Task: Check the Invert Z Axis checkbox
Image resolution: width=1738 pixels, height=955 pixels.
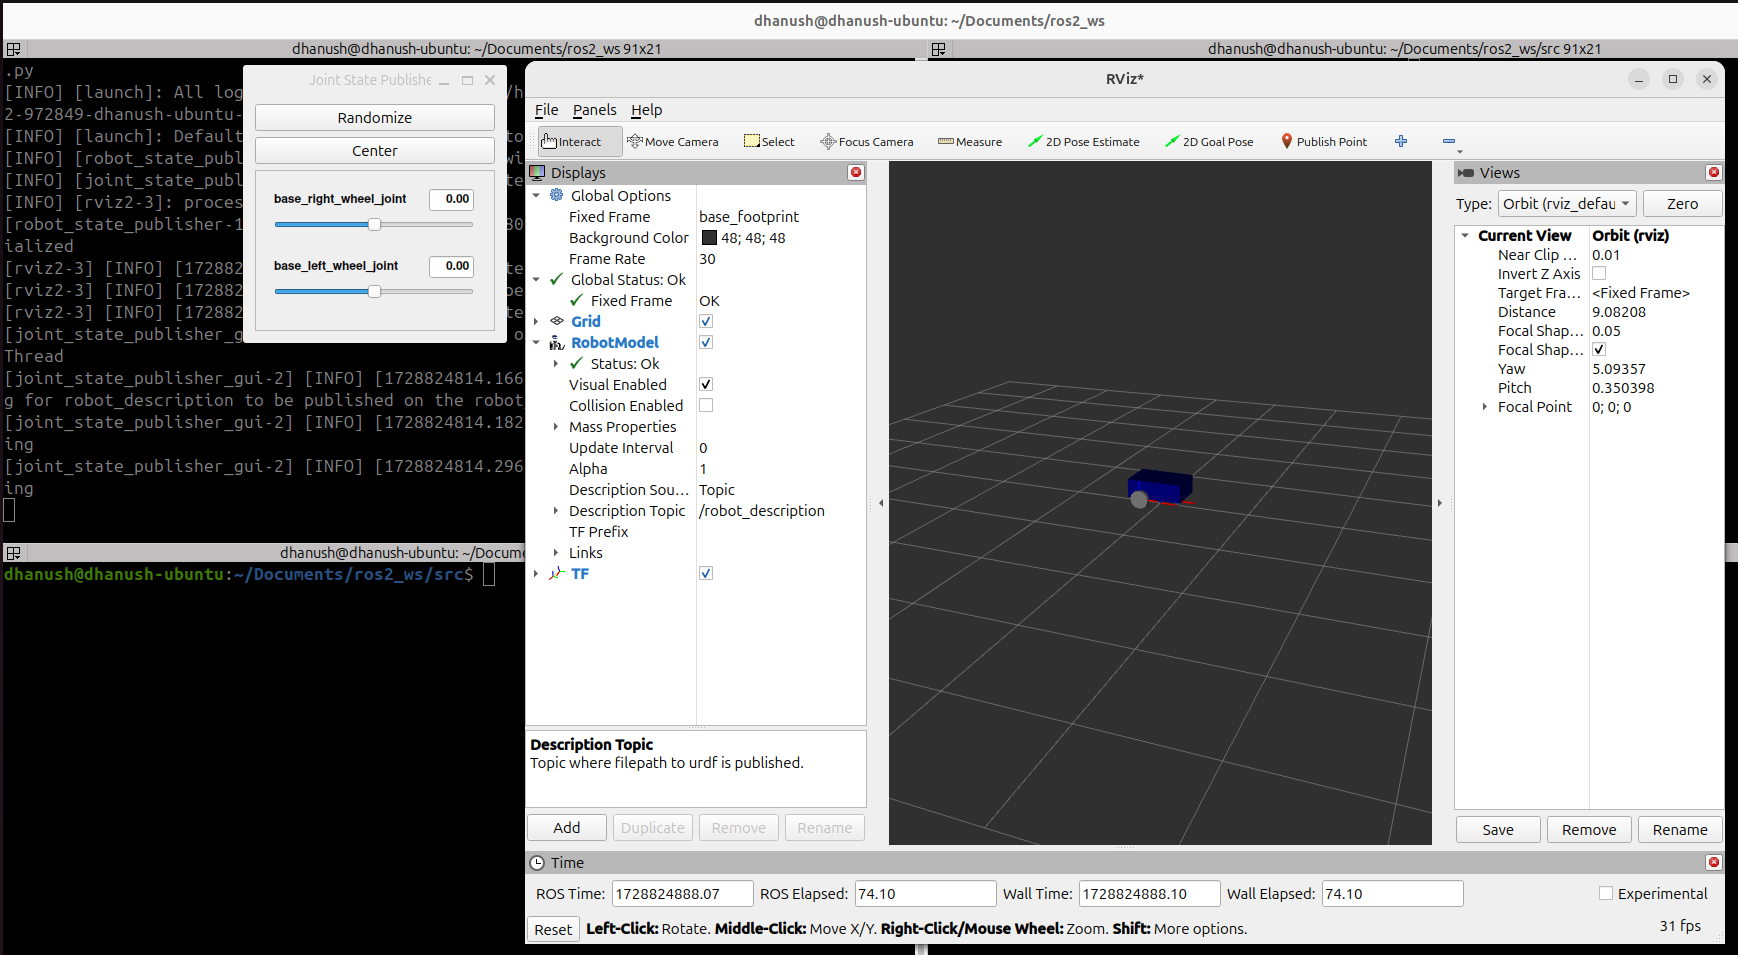Action: pyautogui.click(x=1599, y=273)
